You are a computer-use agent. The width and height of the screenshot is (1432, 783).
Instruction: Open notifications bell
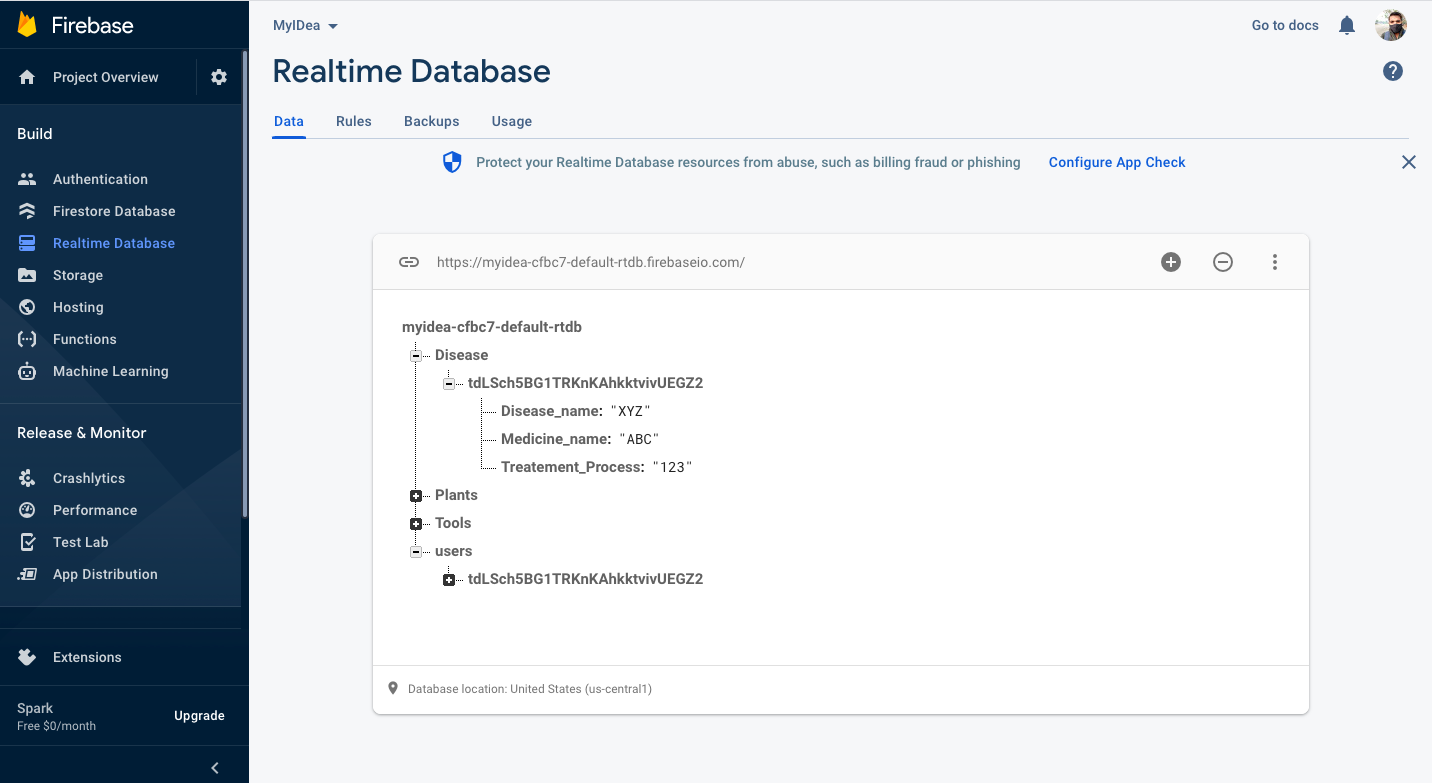[x=1347, y=25]
